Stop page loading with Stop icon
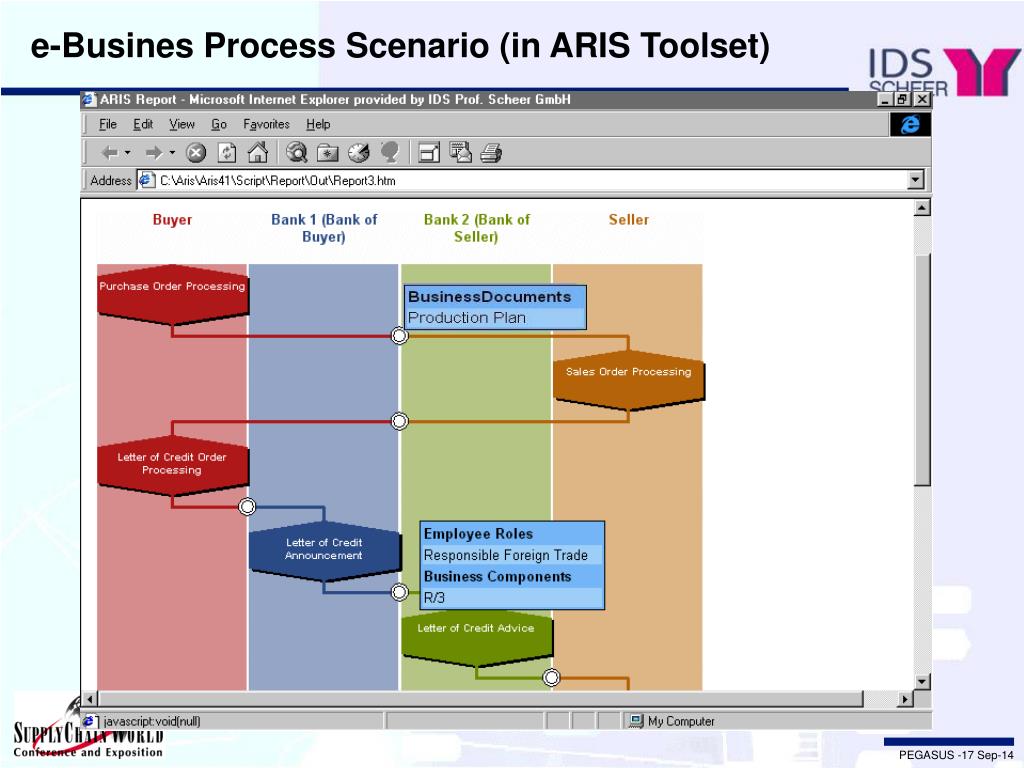1024x768 pixels. coord(196,153)
